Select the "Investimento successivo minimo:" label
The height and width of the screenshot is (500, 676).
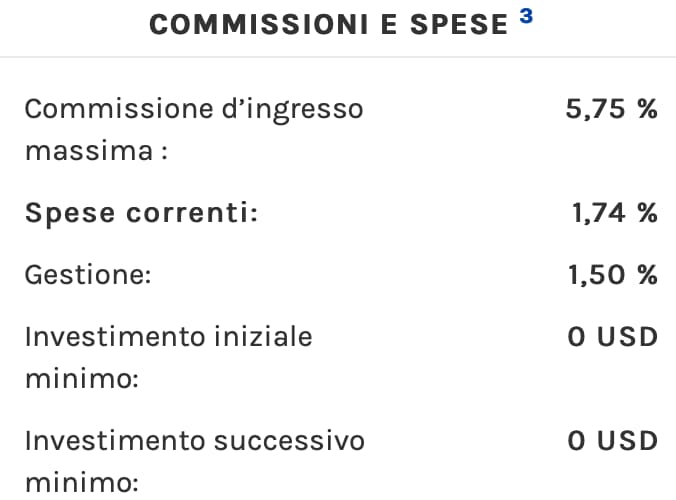194,462
